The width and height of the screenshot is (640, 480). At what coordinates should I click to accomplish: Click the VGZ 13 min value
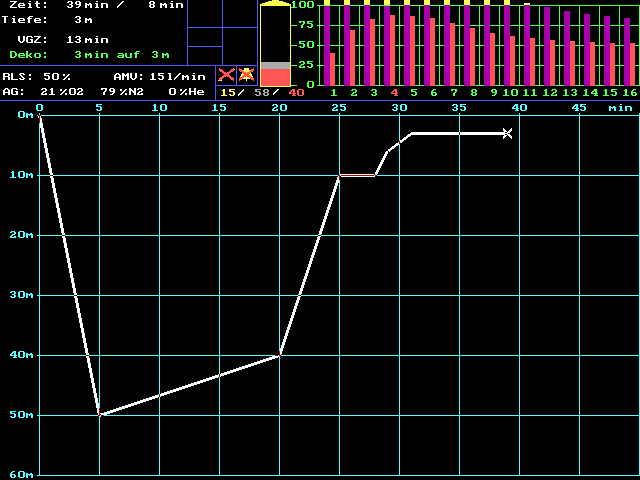pos(88,39)
